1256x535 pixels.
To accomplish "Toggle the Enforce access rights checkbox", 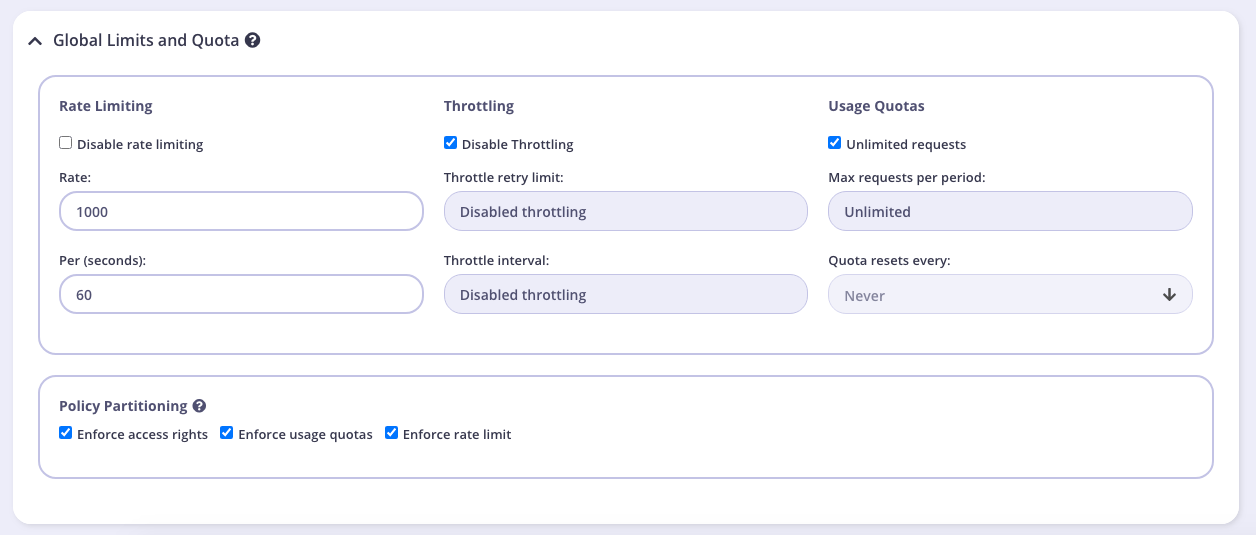I will point(66,433).
